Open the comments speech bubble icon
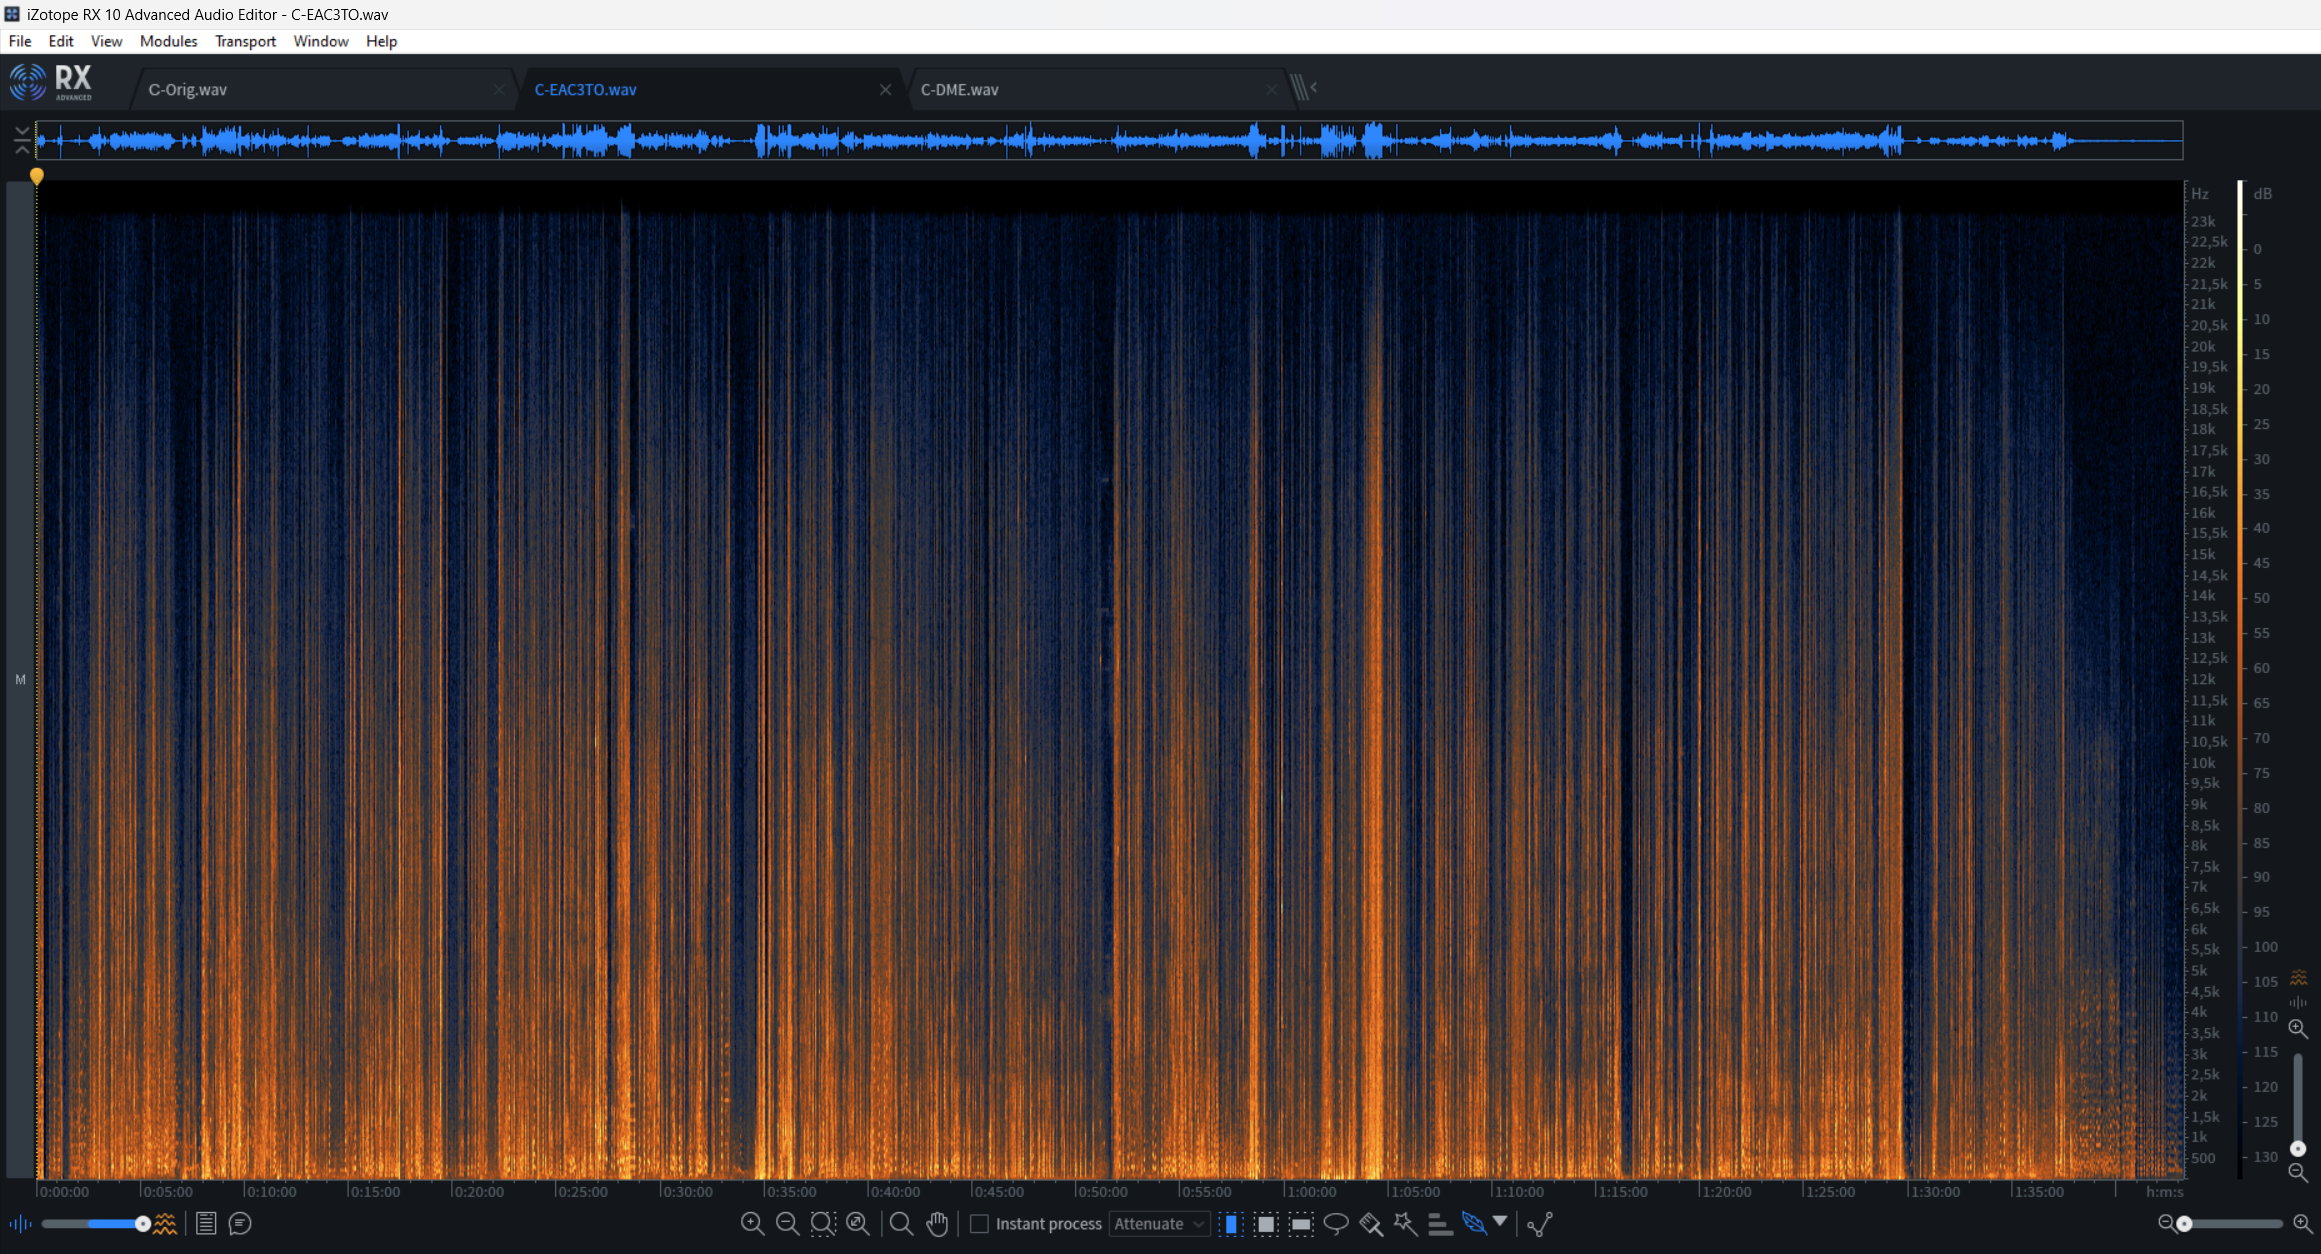Image resolution: width=2321 pixels, height=1254 pixels. point(240,1223)
